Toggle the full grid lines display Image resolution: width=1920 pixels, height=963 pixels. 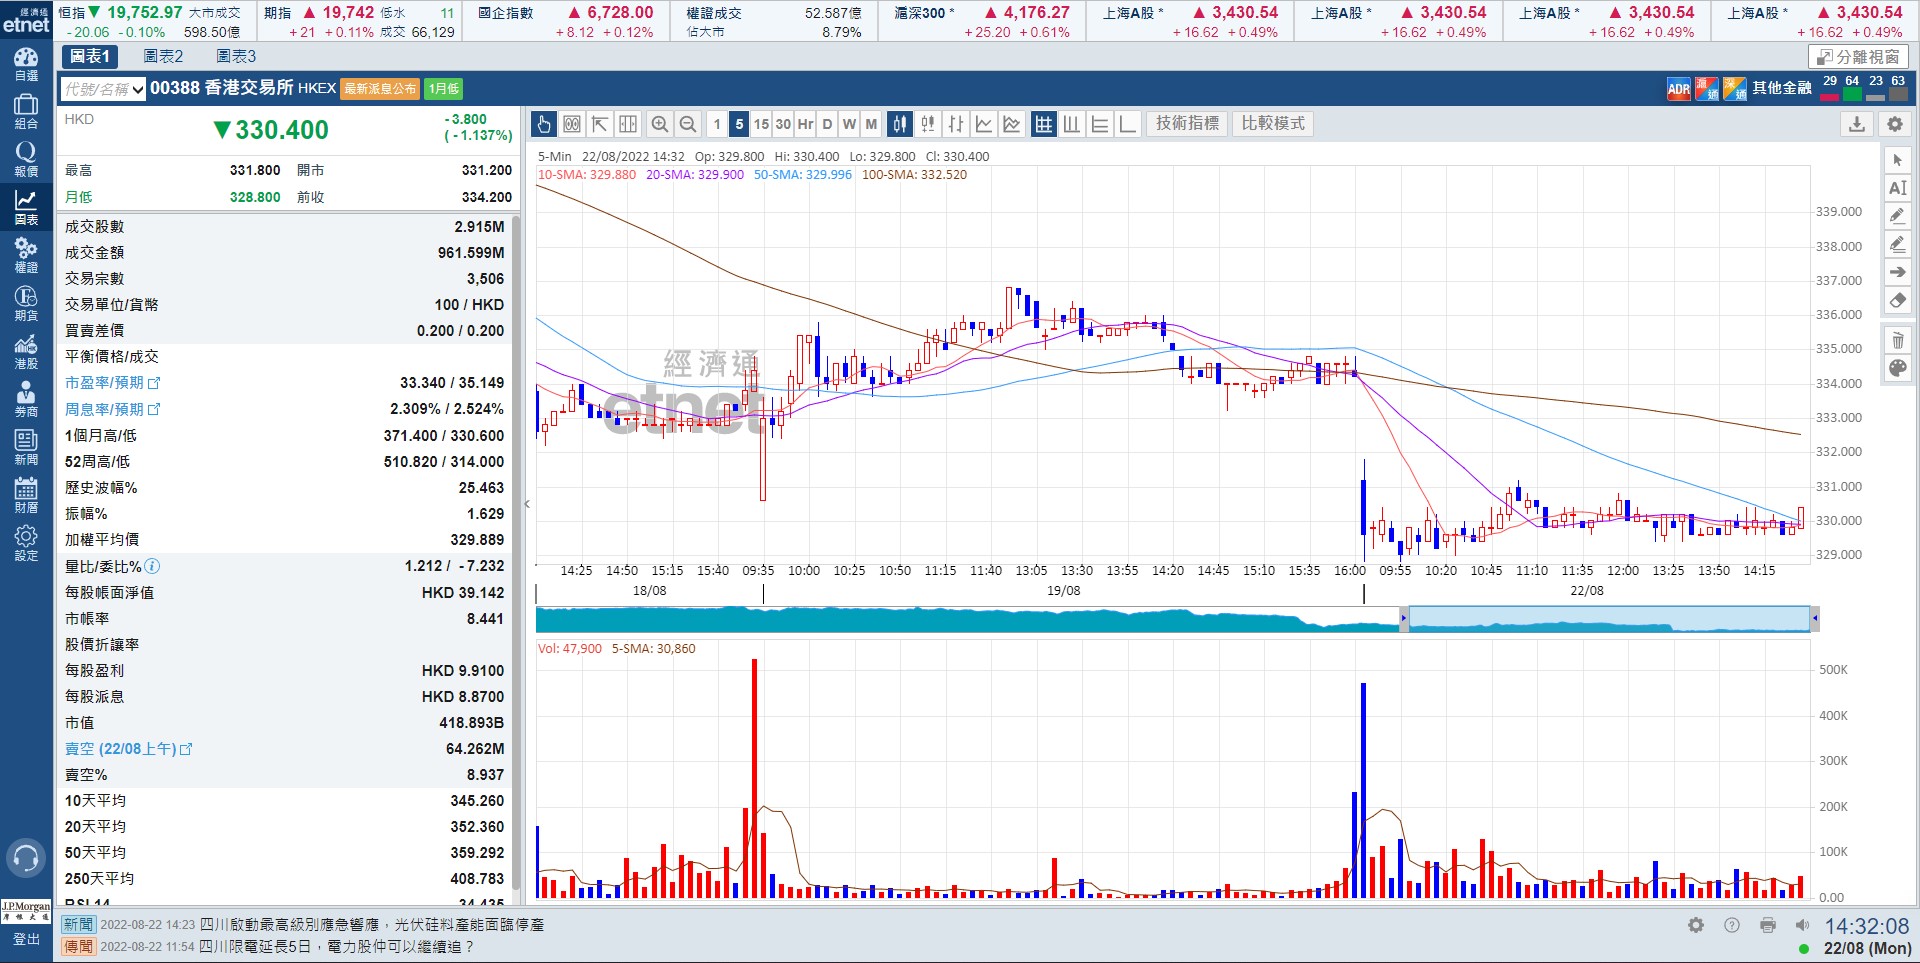click(x=1043, y=124)
